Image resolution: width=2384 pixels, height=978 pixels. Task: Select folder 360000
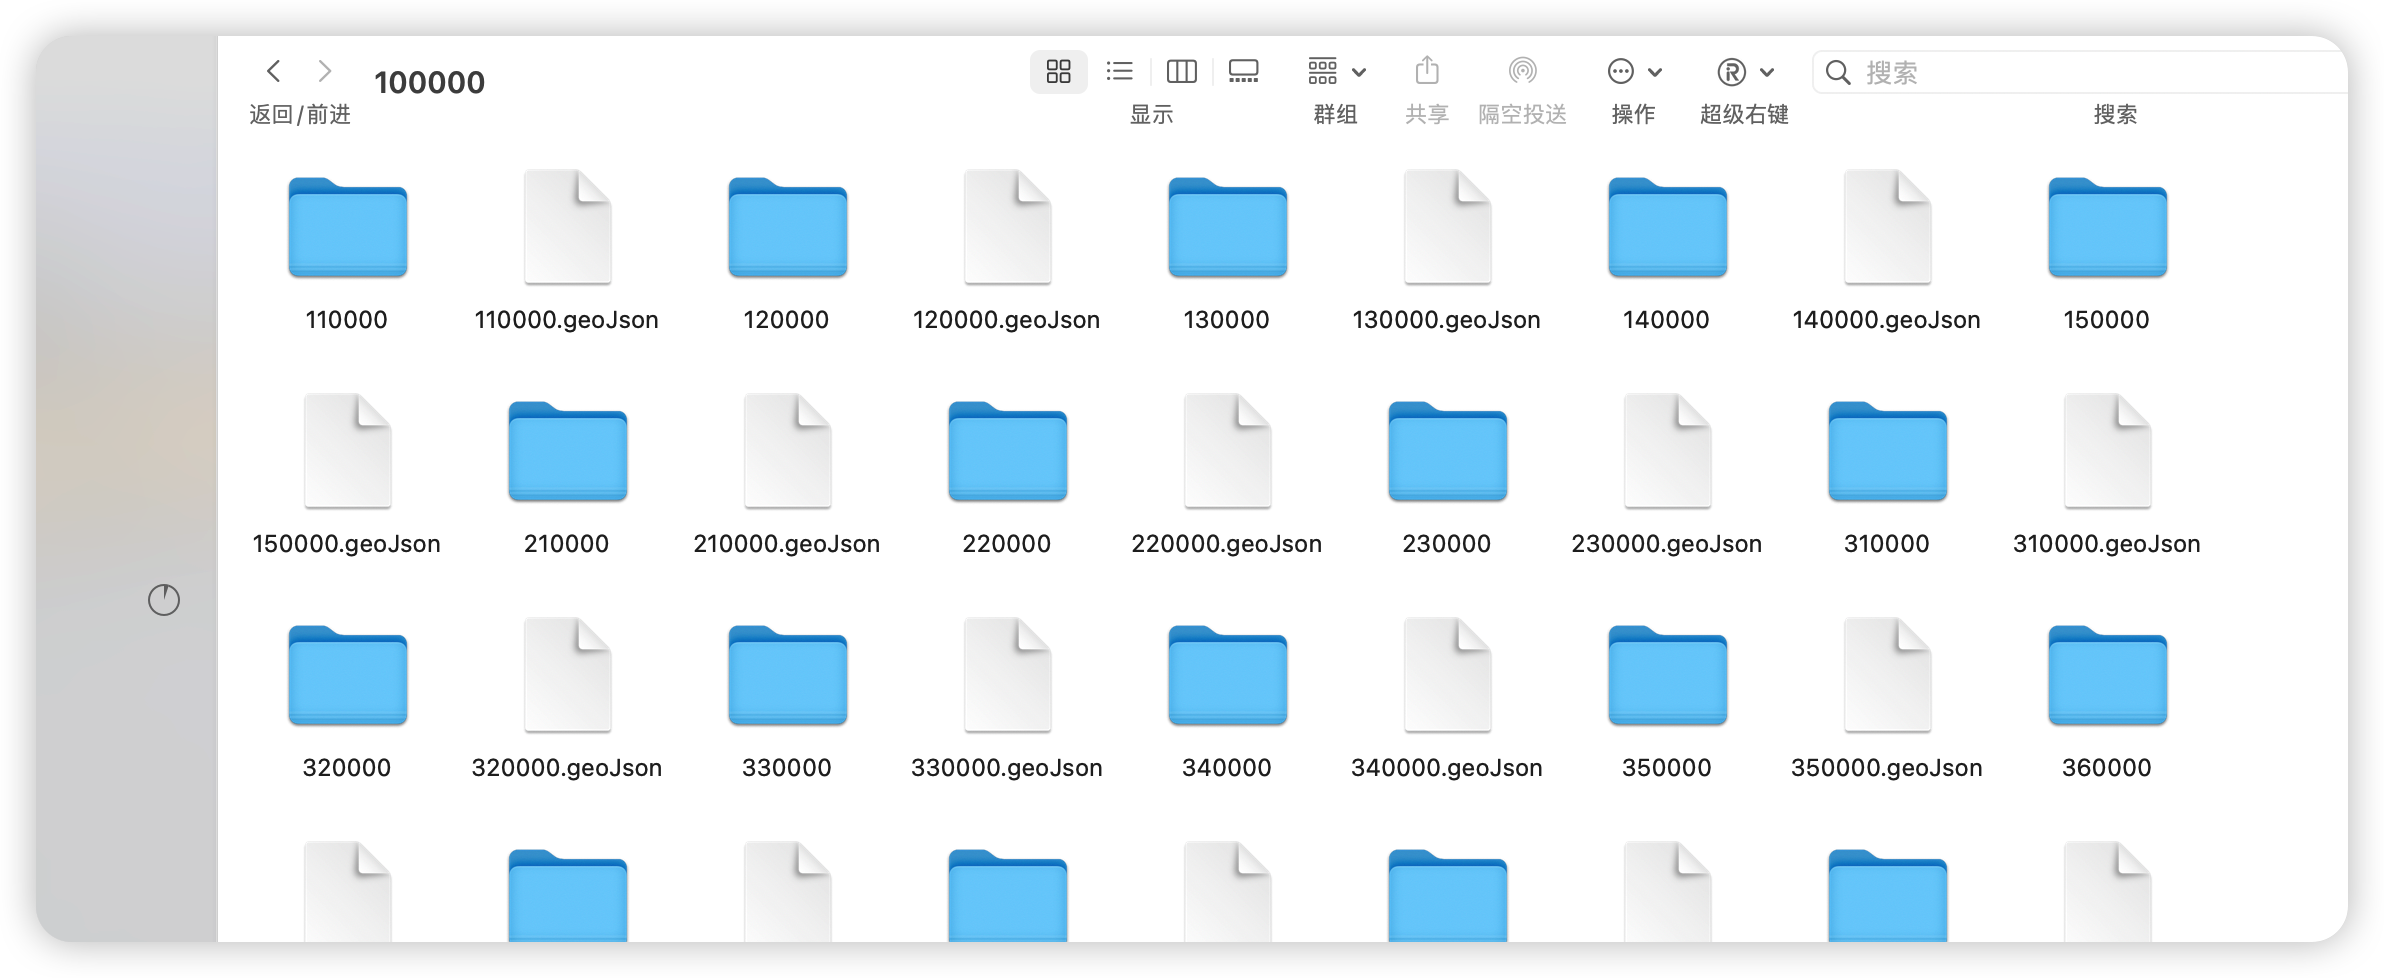2107,675
